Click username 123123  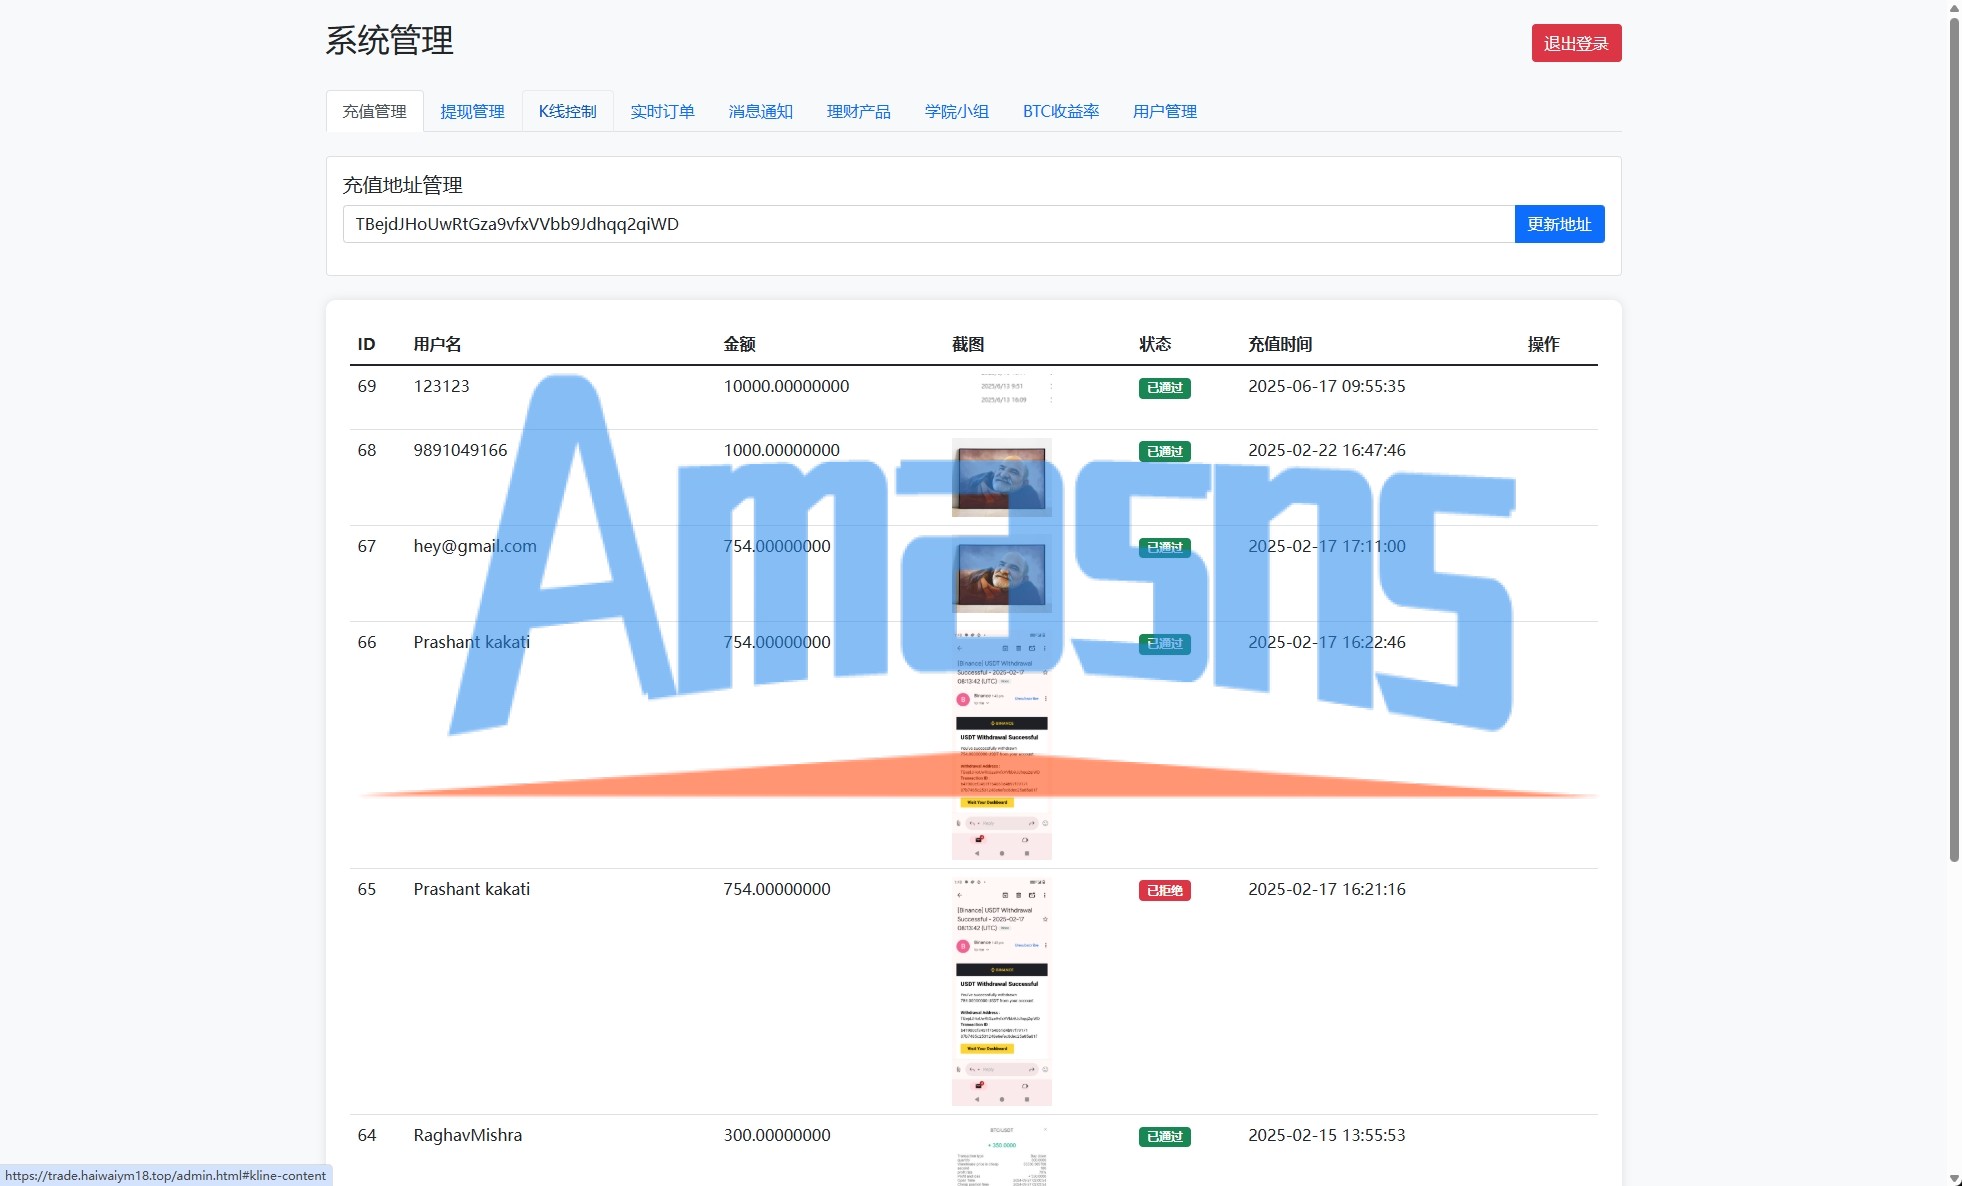(441, 386)
